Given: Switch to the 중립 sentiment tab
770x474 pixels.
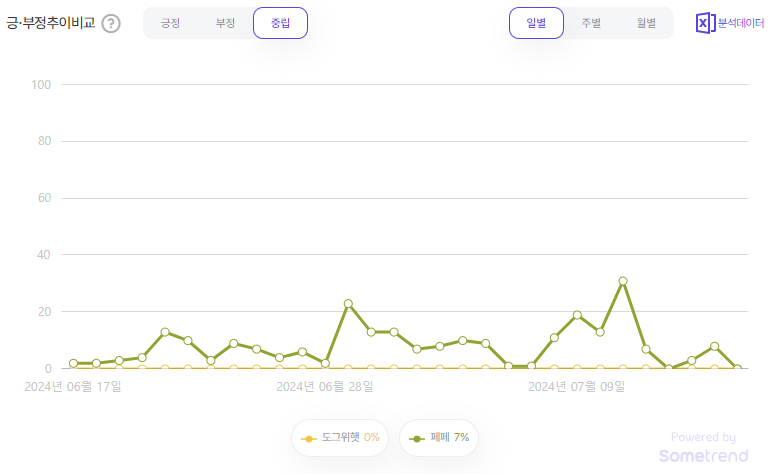Looking at the screenshot, I should 280,23.
